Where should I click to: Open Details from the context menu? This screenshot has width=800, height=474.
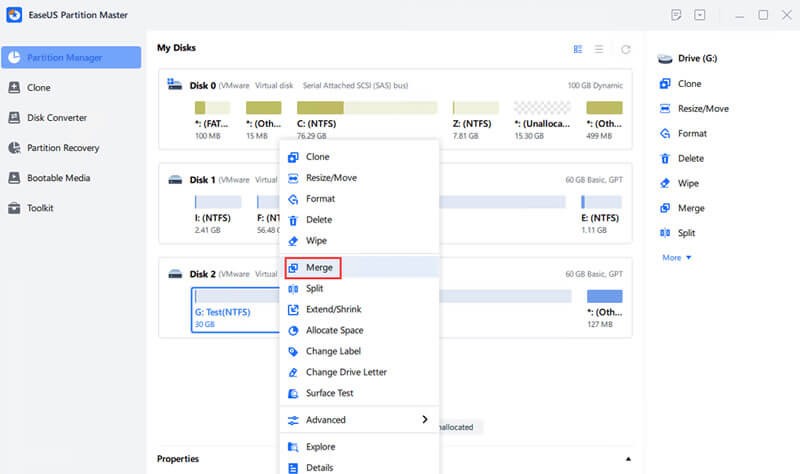(359, 467)
